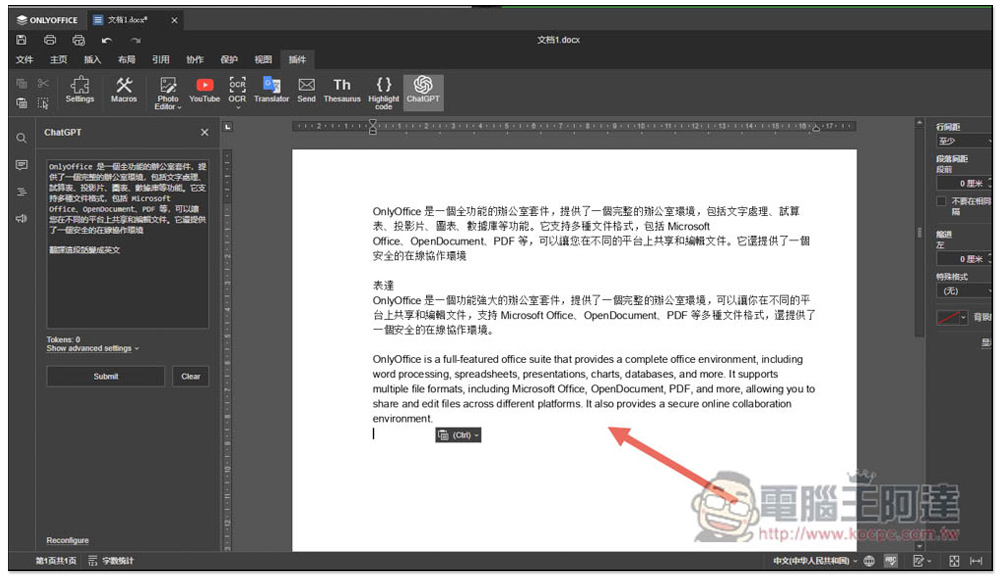Click the Reconfigure link
Image resolution: width=1000 pixels, height=577 pixels.
click(x=67, y=541)
